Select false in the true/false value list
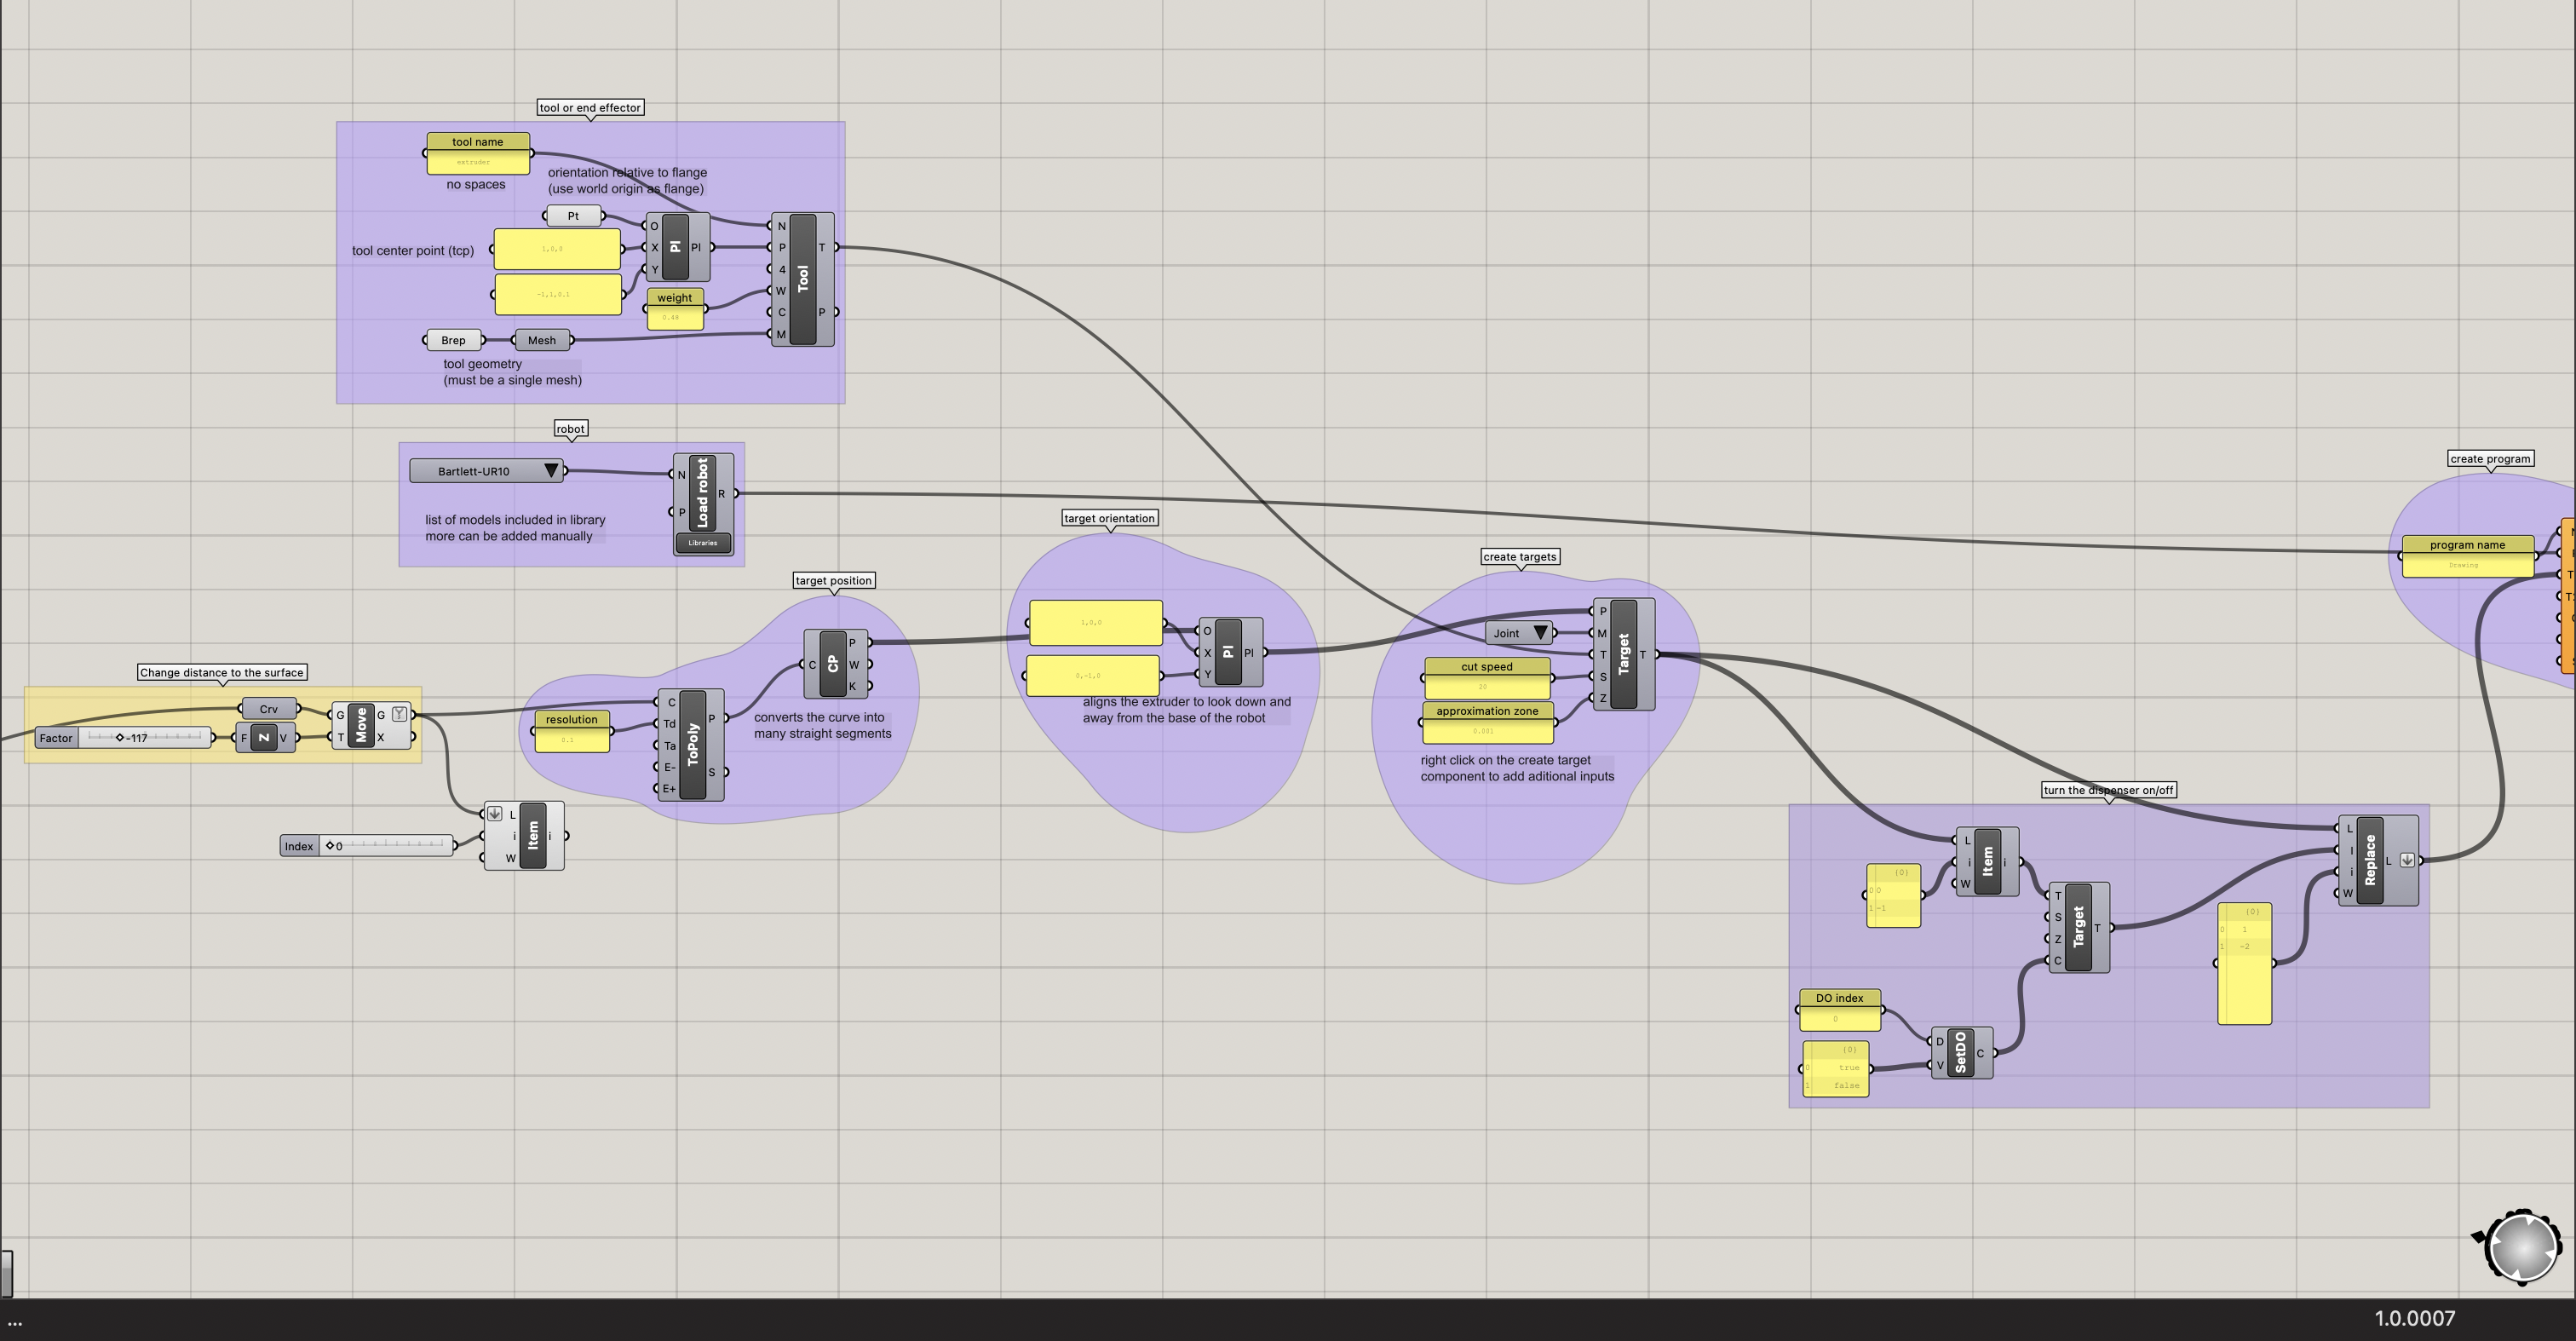The height and width of the screenshot is (1341, 2576). pyautogui.click(x=1846, y=1085)
